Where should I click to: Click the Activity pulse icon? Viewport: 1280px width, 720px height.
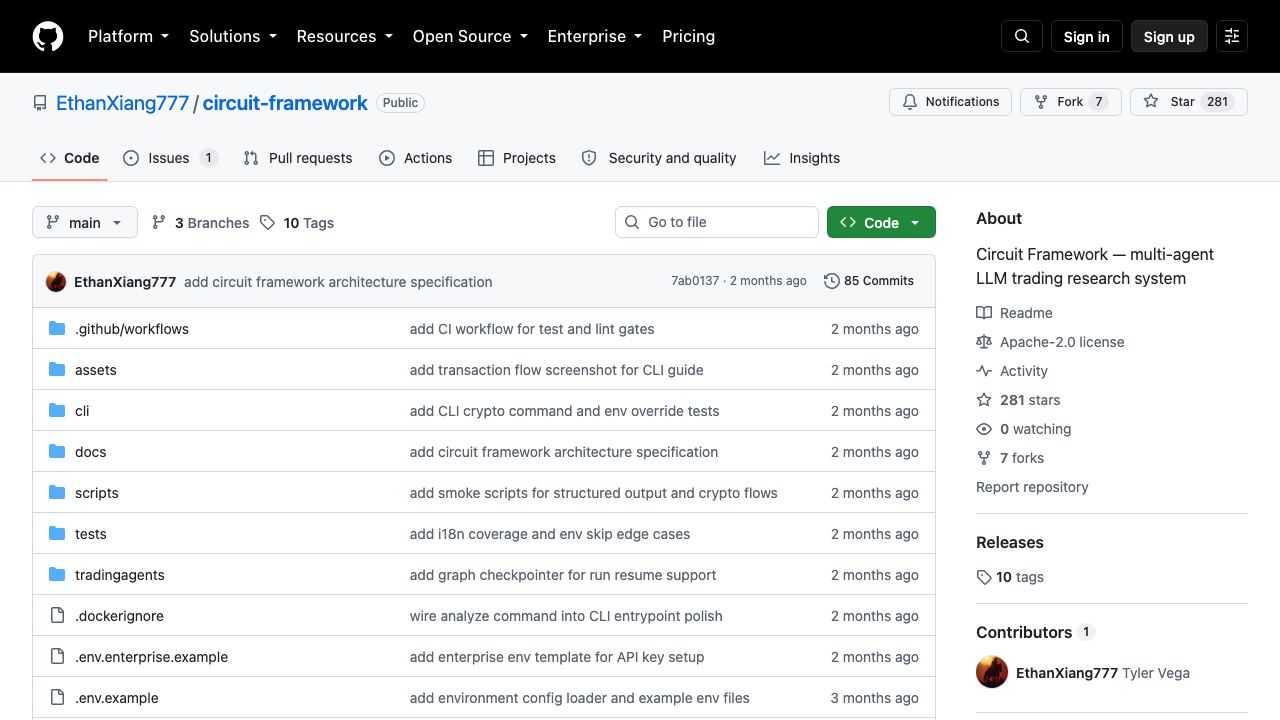(x=984, y=371)
